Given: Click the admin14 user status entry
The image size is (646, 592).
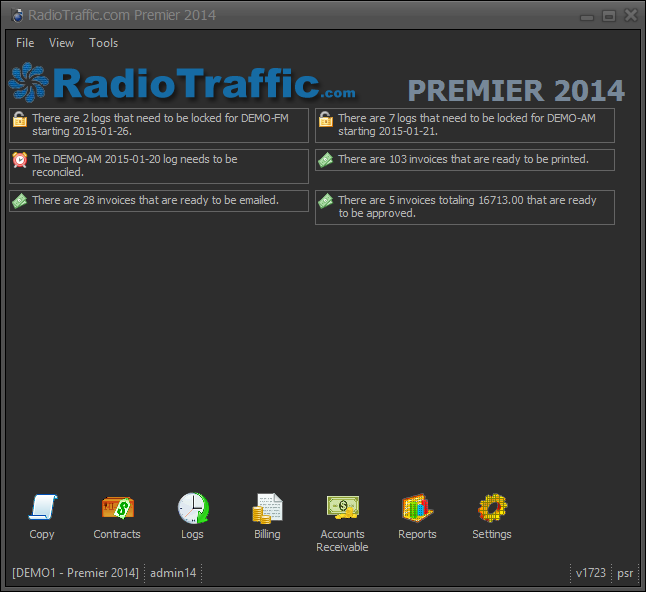Looking at the screenshot, I should click(x=173, y=573).
